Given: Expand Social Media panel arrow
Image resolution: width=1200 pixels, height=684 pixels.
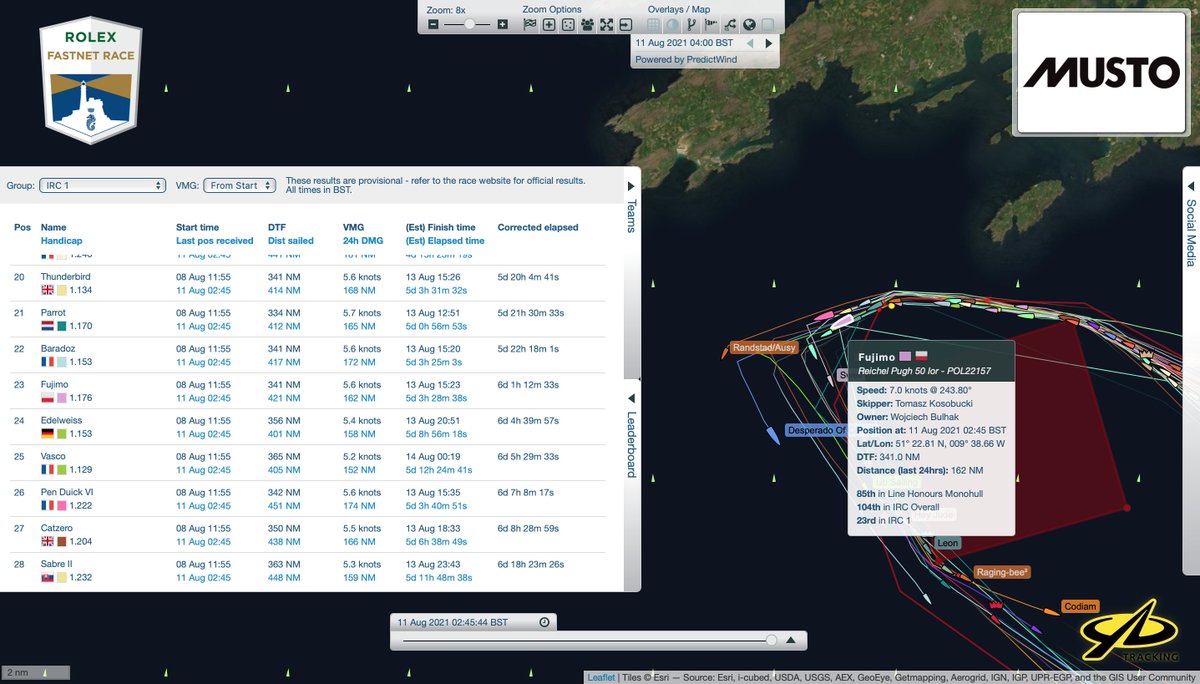Looking at the screenshot, I should click(1191, 186).
